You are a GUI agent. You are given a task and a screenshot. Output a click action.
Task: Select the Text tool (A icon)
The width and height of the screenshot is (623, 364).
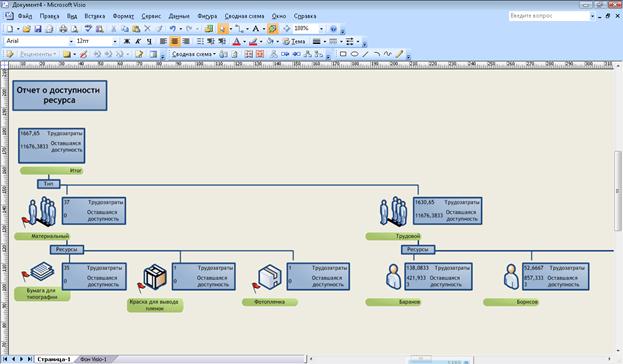pyautogui.click(x=255, y=29)
